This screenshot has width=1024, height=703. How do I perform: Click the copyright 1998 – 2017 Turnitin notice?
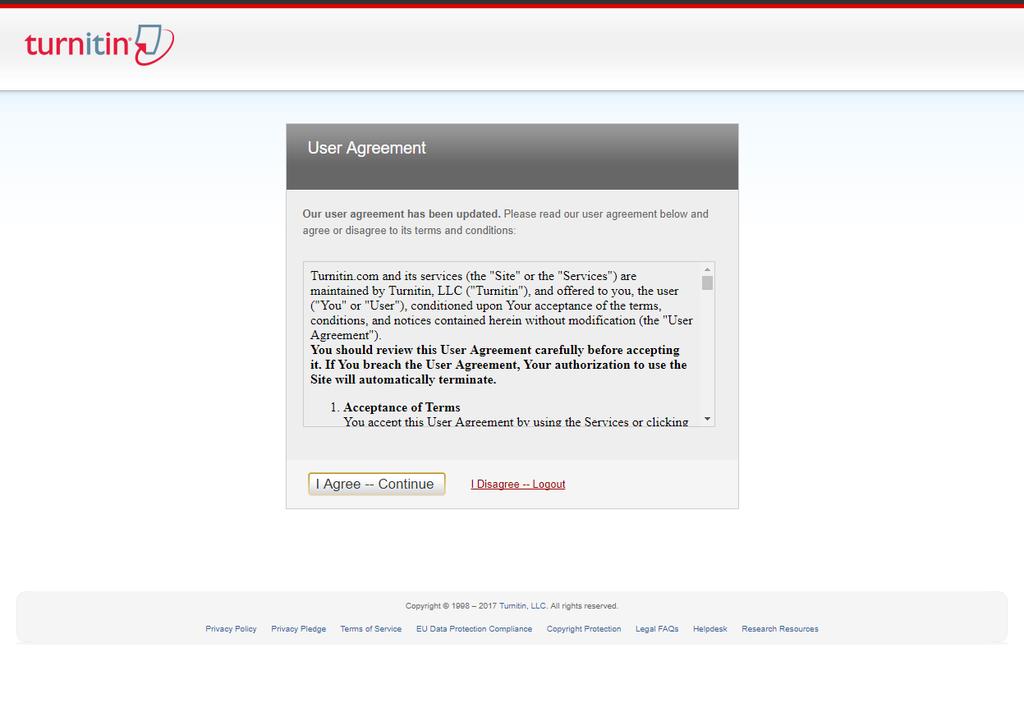(511, 606)
